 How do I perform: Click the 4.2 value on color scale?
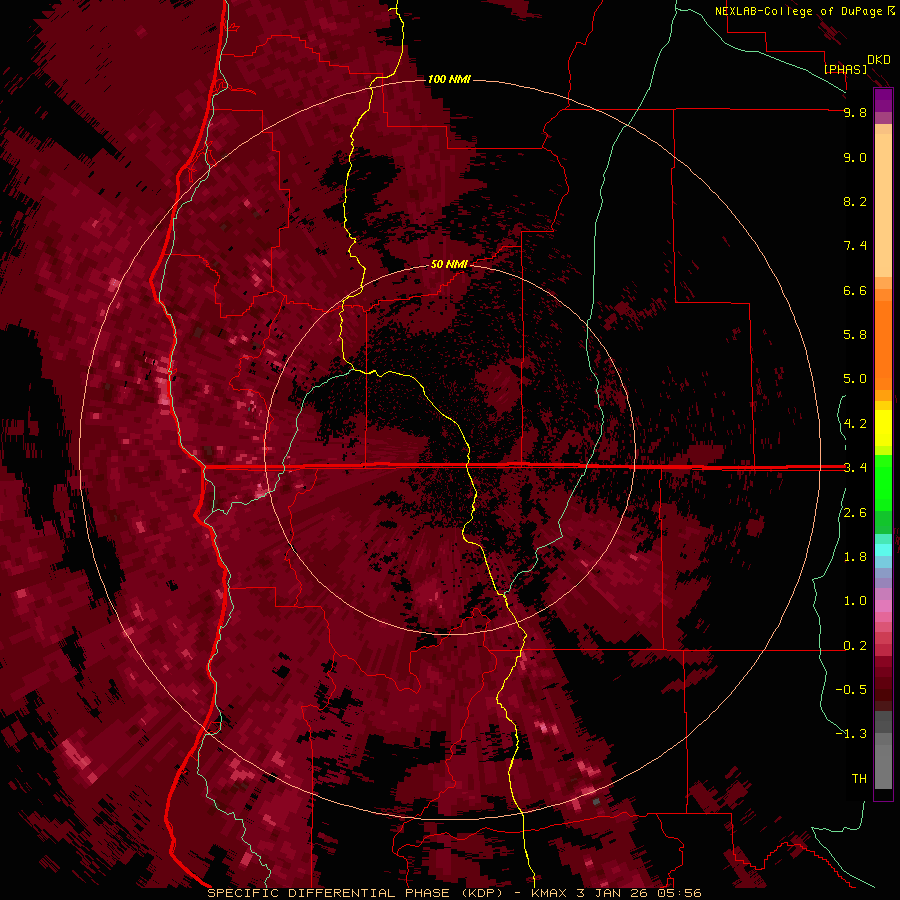point(855,424)
